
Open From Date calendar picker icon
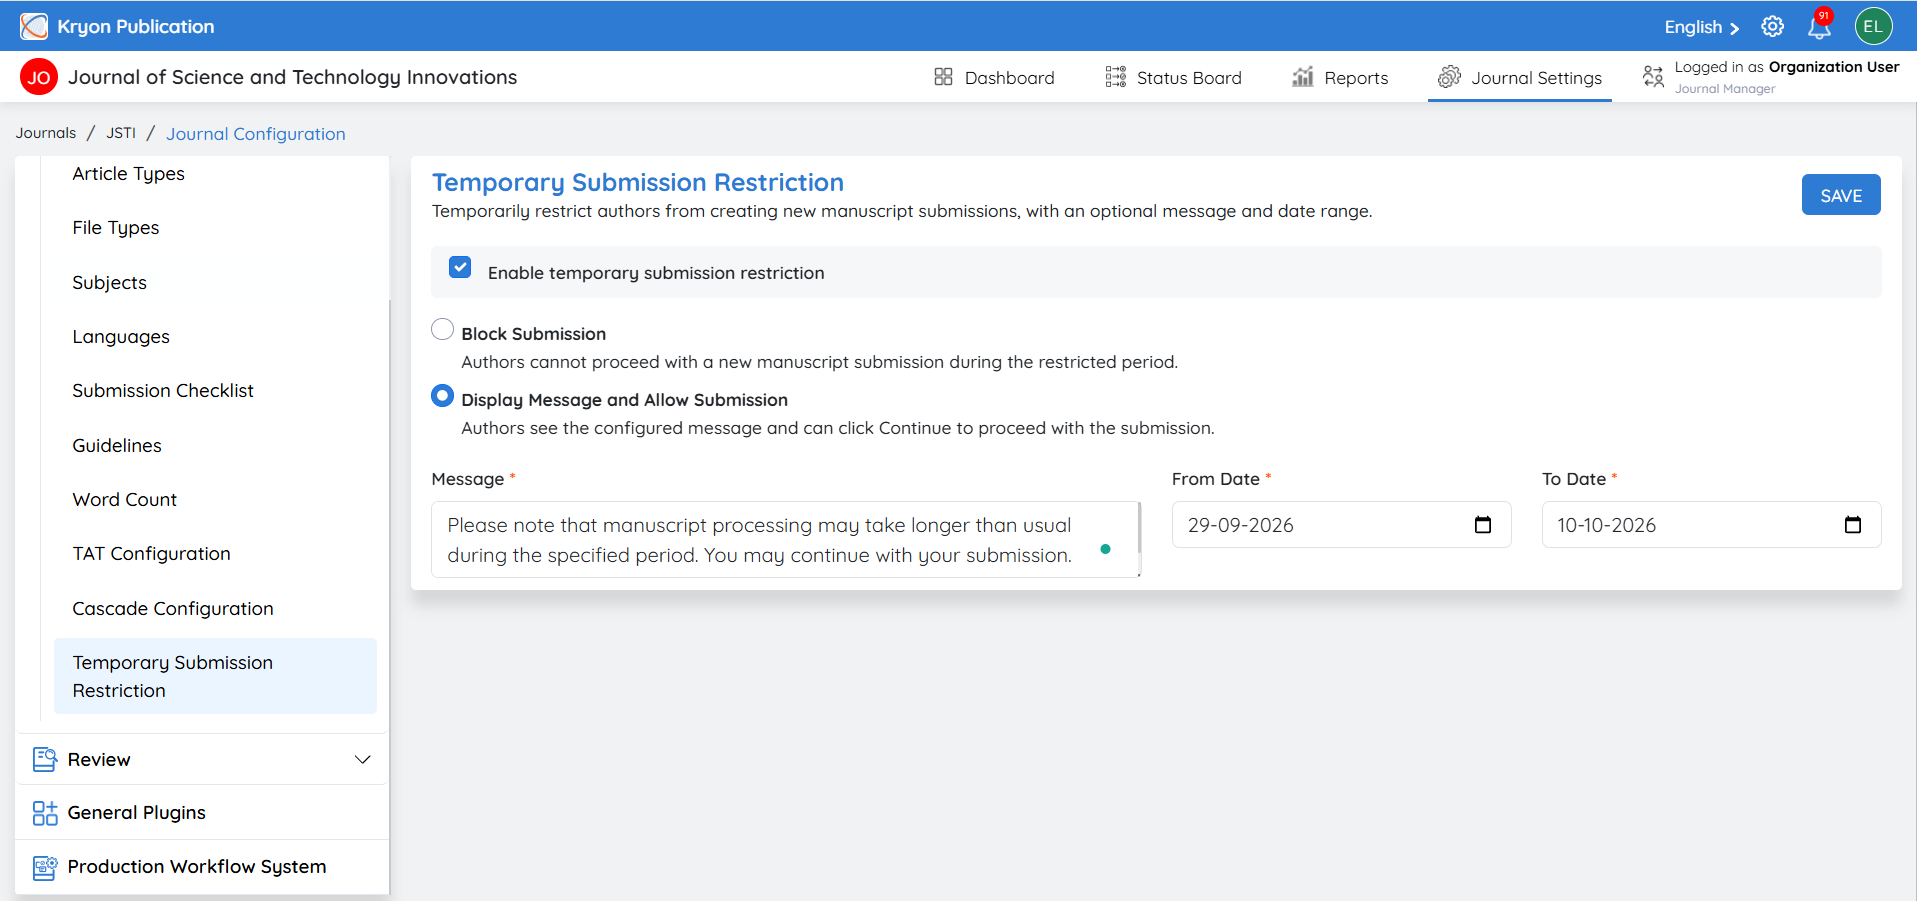(x=1483, y=525)
